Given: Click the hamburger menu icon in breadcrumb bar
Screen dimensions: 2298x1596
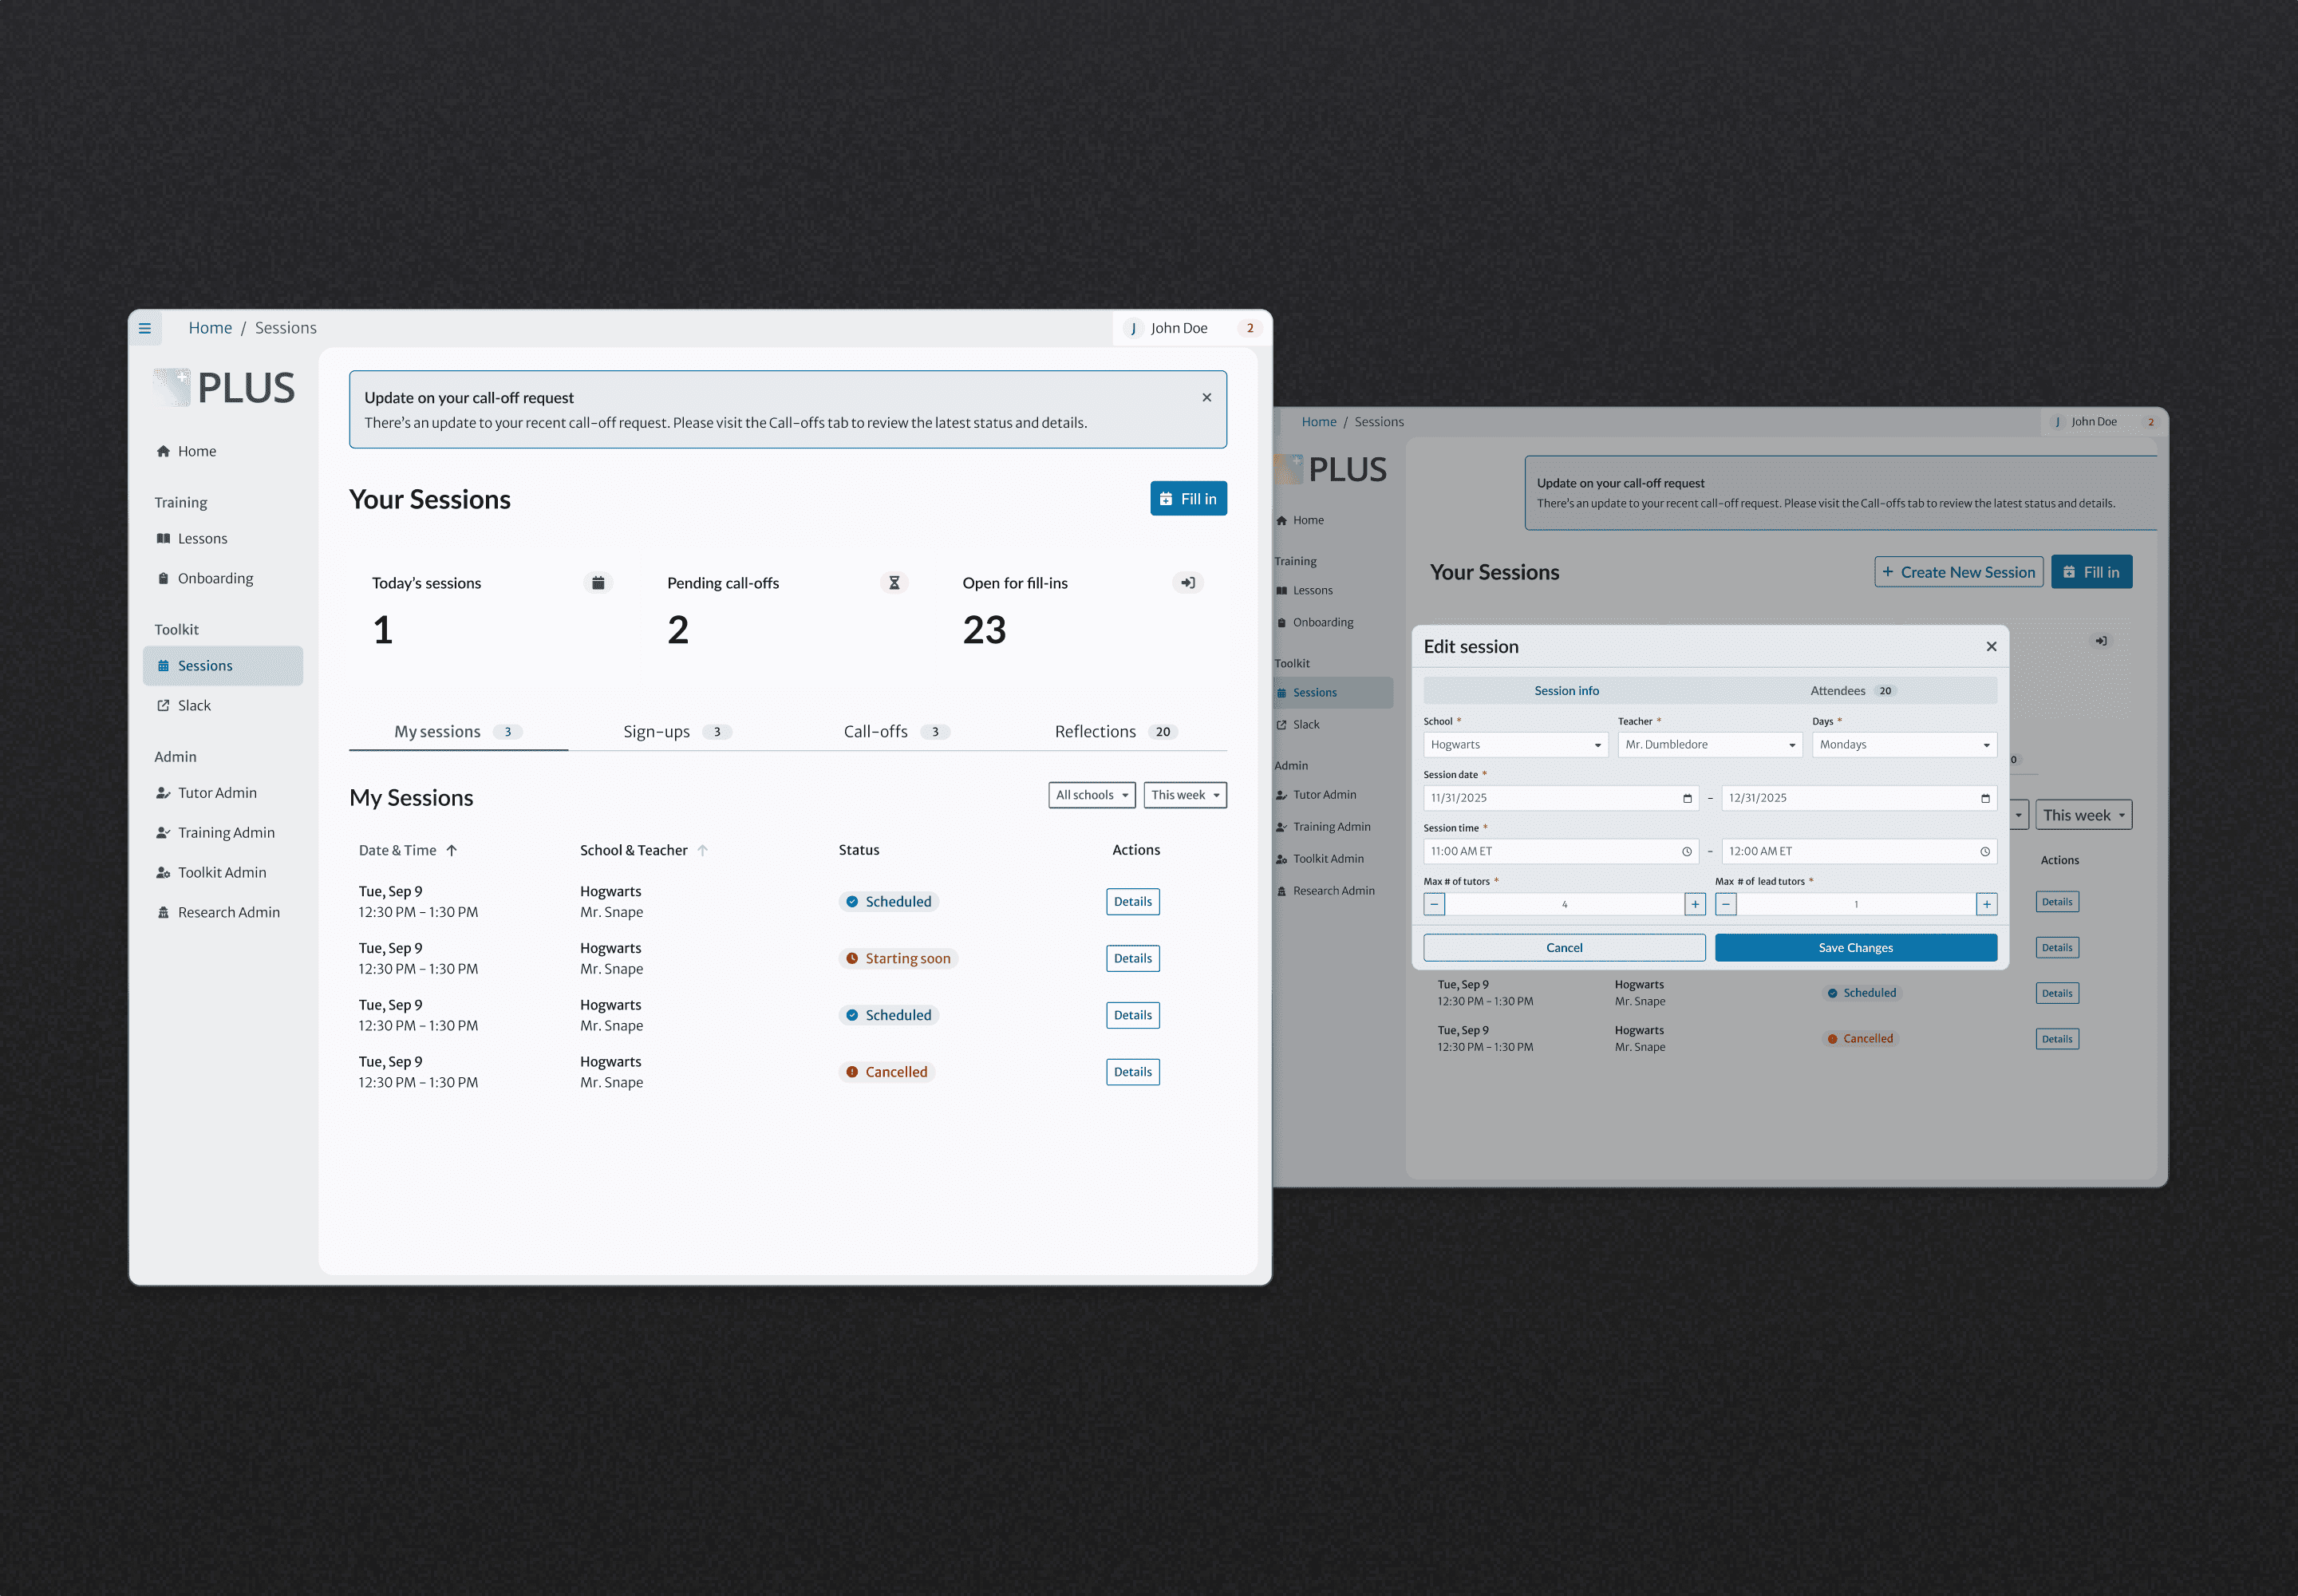Looking at the screenshot, I should point(145,328).
